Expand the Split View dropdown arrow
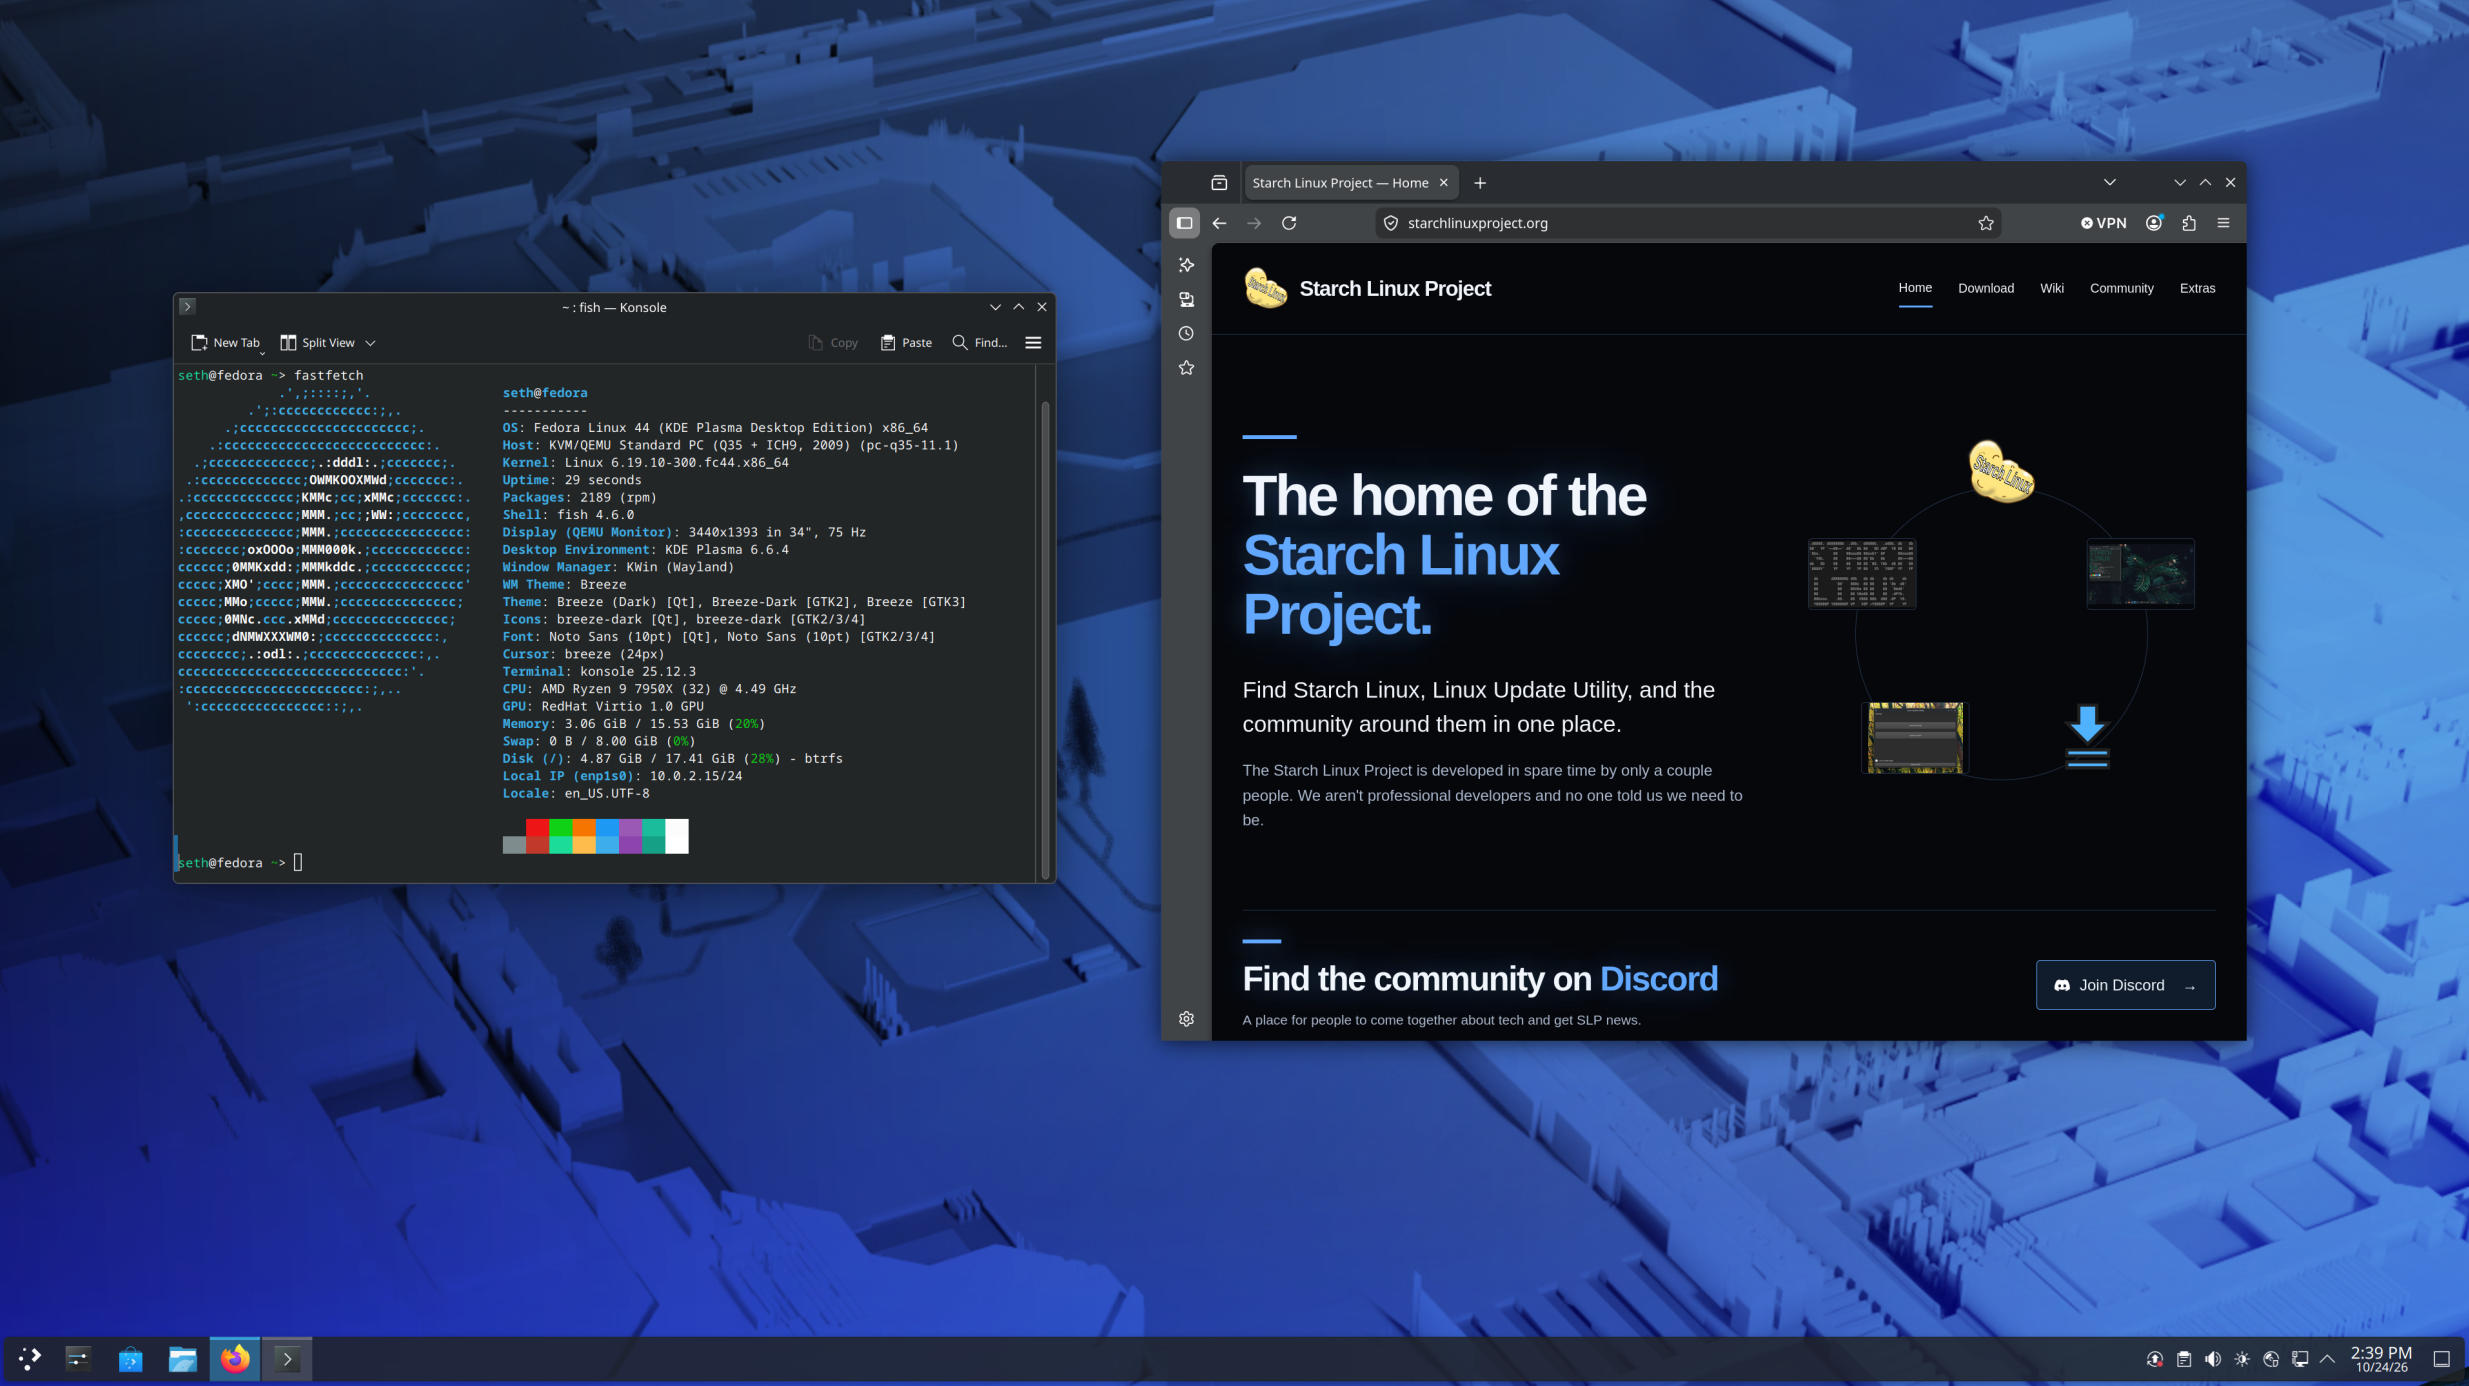This screenshot has width=2469, height=1386. [x=370, y=343]
